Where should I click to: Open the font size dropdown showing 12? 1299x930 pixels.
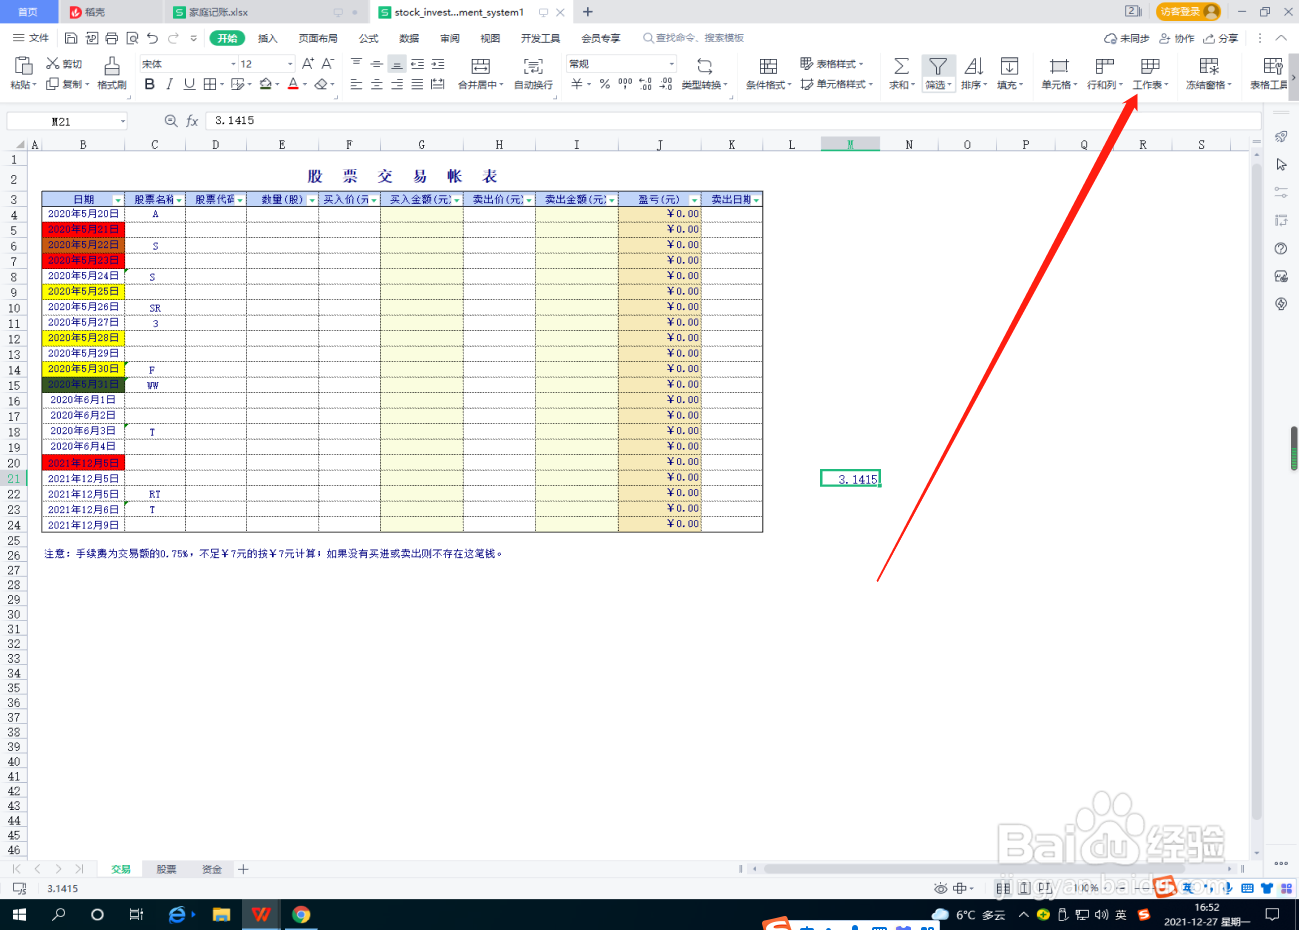[290, 64]
